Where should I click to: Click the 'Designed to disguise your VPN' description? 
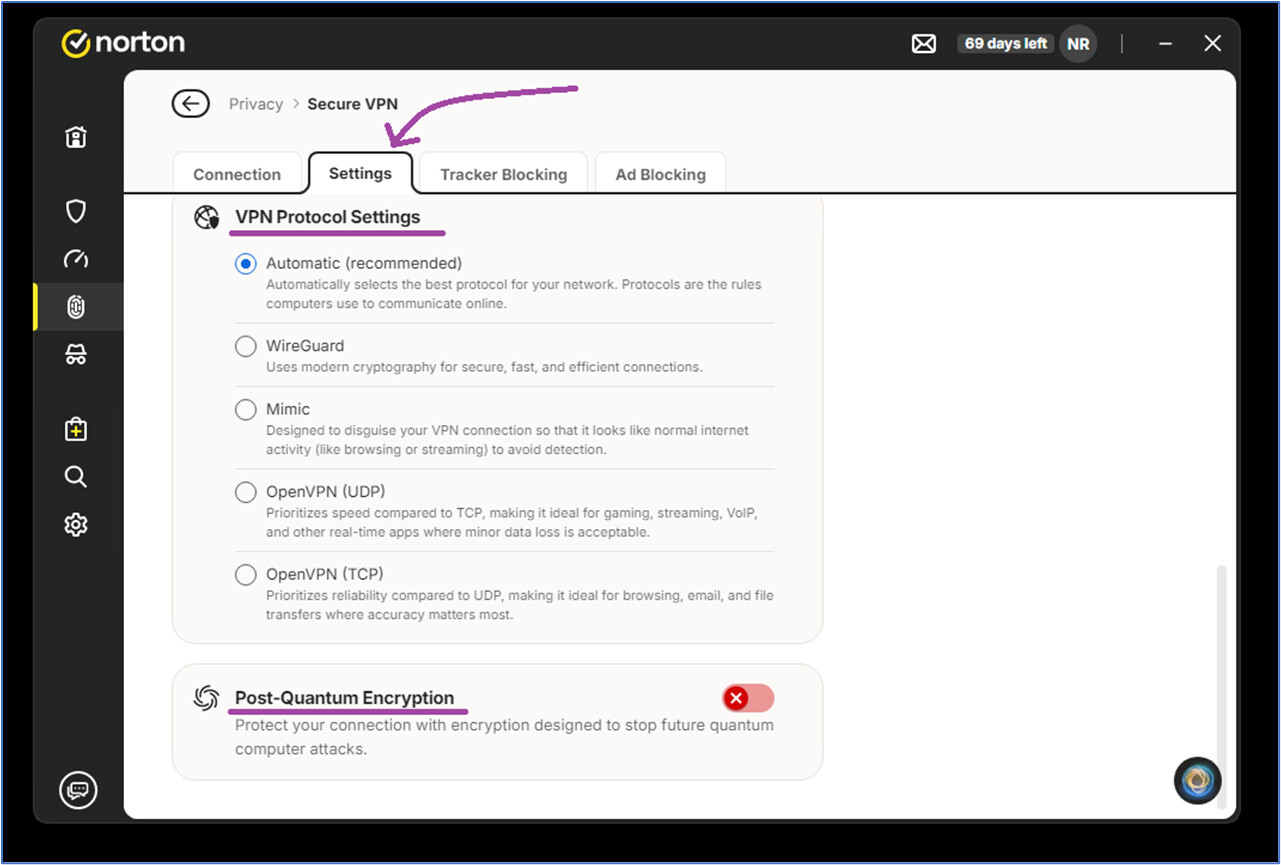click(x=507, y=440)
